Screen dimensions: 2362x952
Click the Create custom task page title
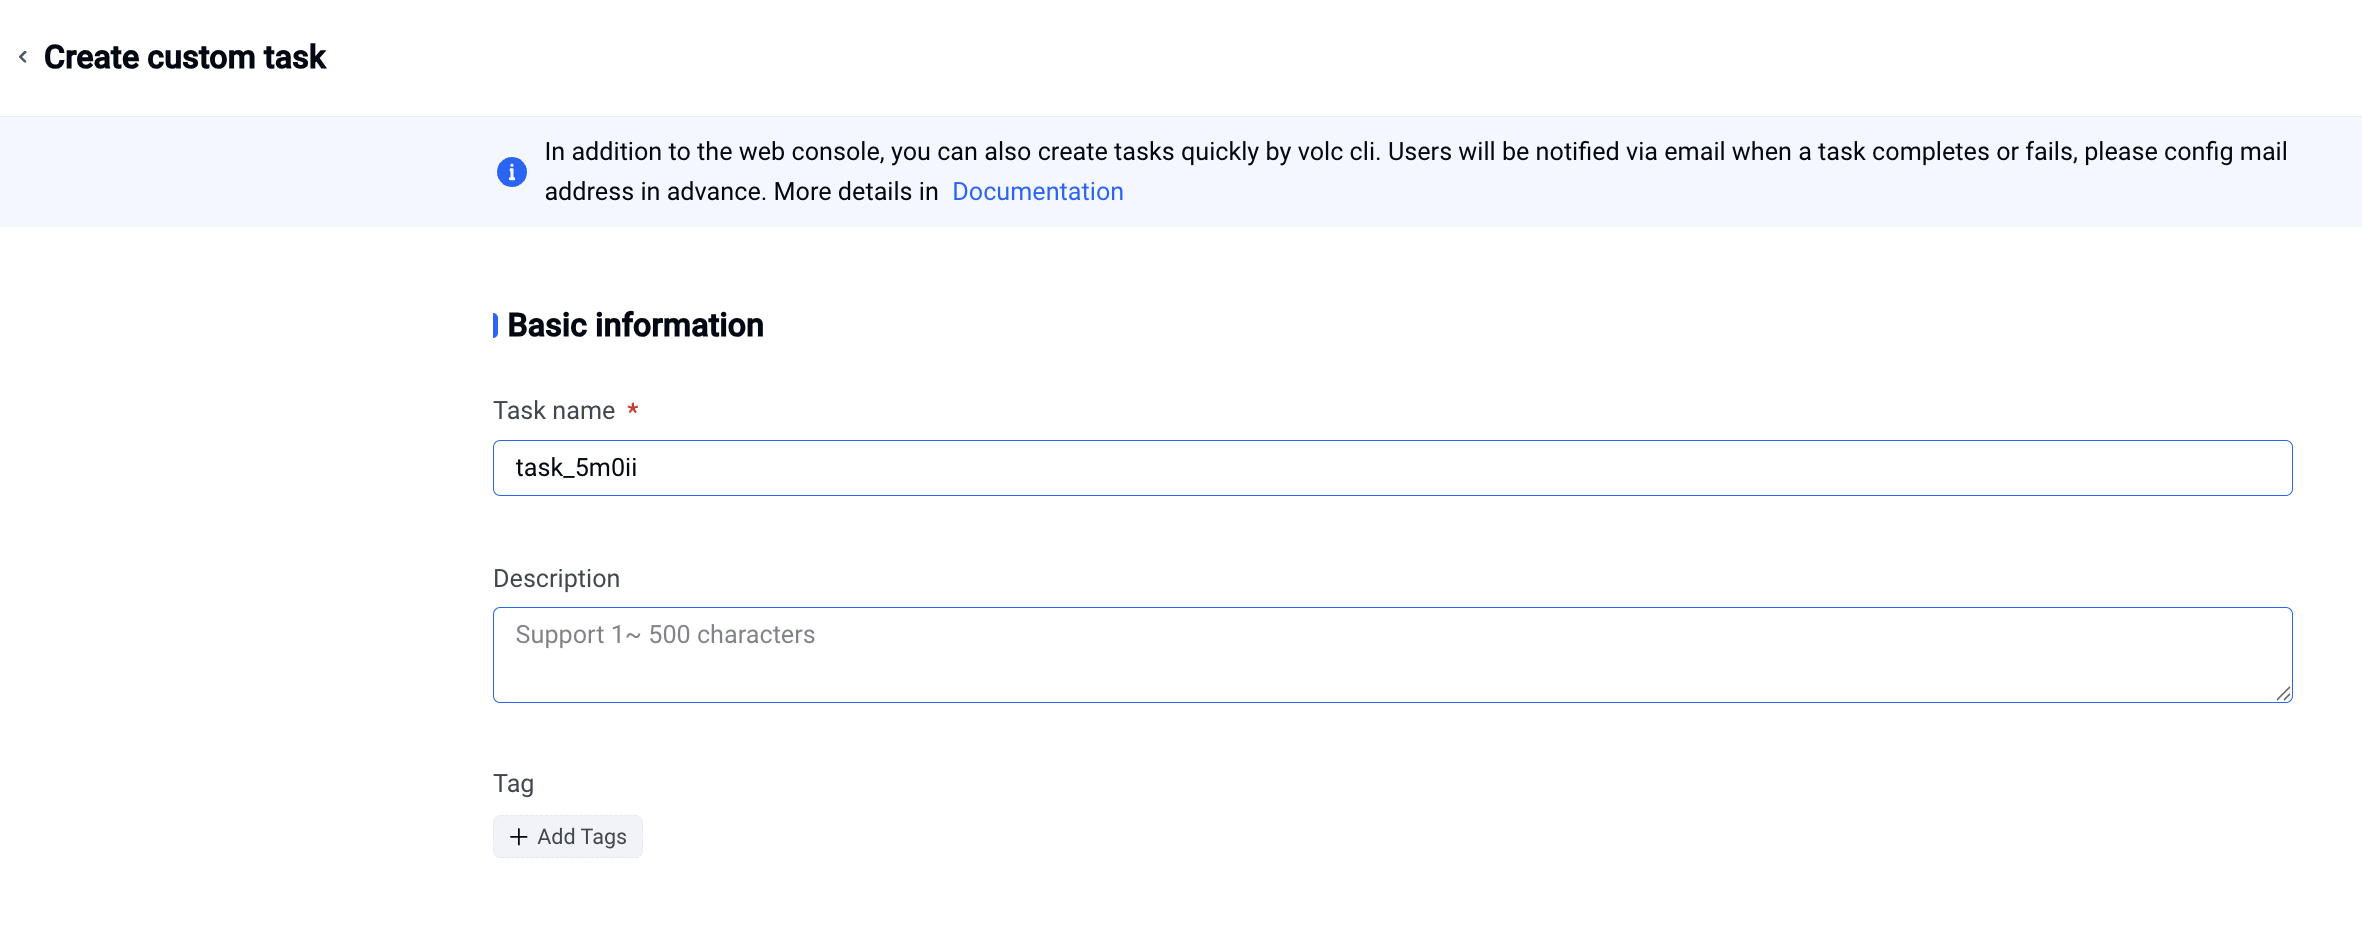[x=185, y=57]
